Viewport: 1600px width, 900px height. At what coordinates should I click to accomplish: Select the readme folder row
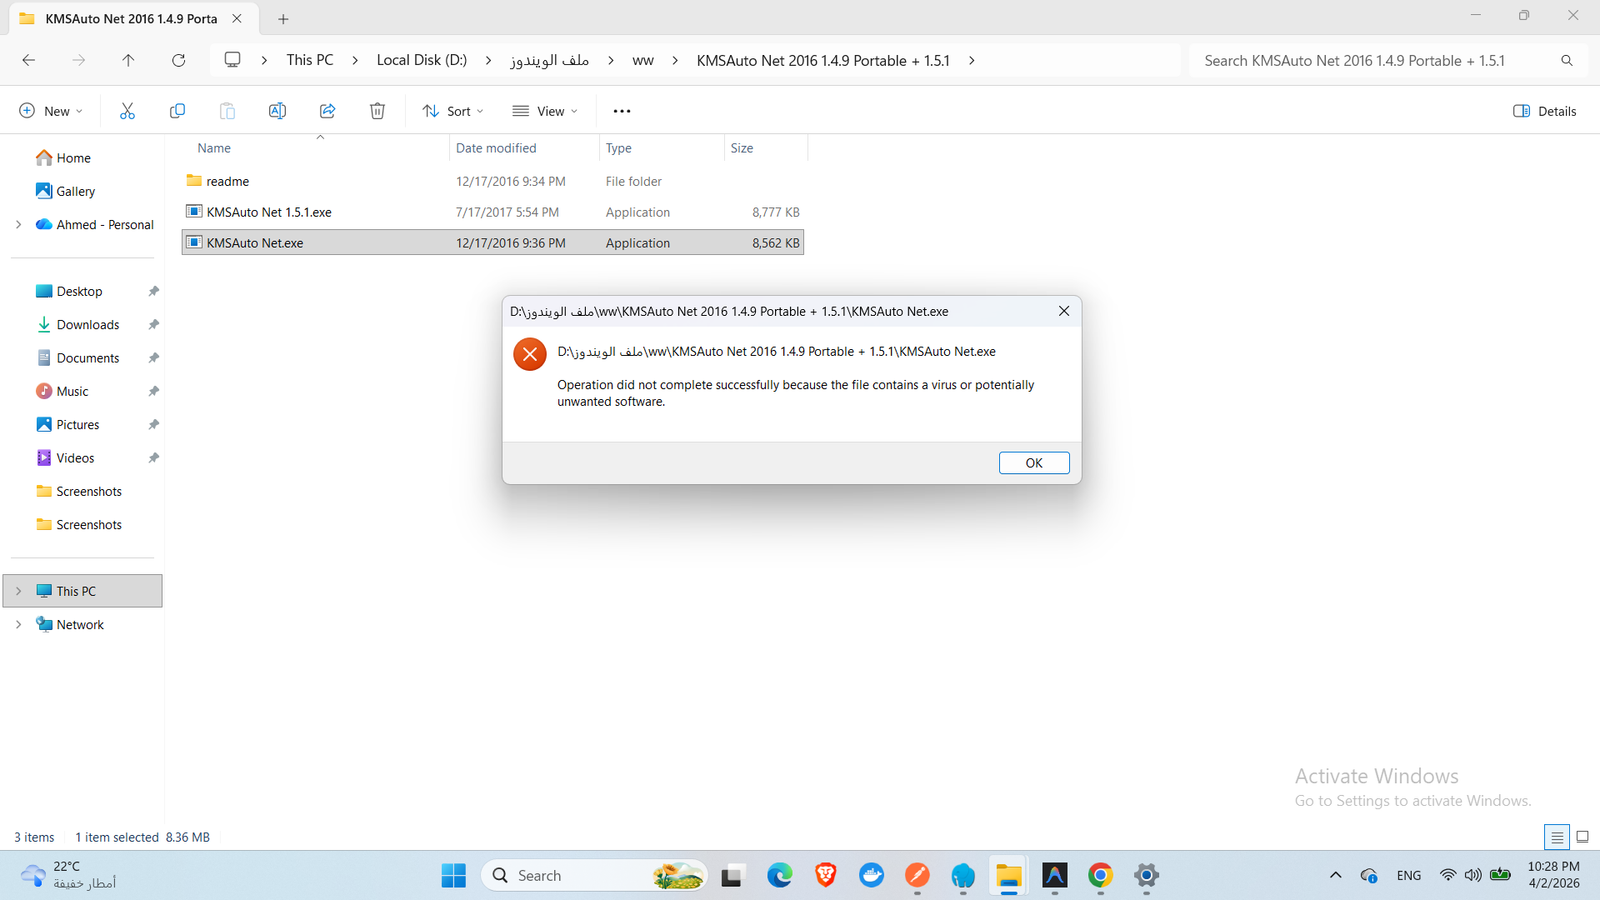(493, 181)
